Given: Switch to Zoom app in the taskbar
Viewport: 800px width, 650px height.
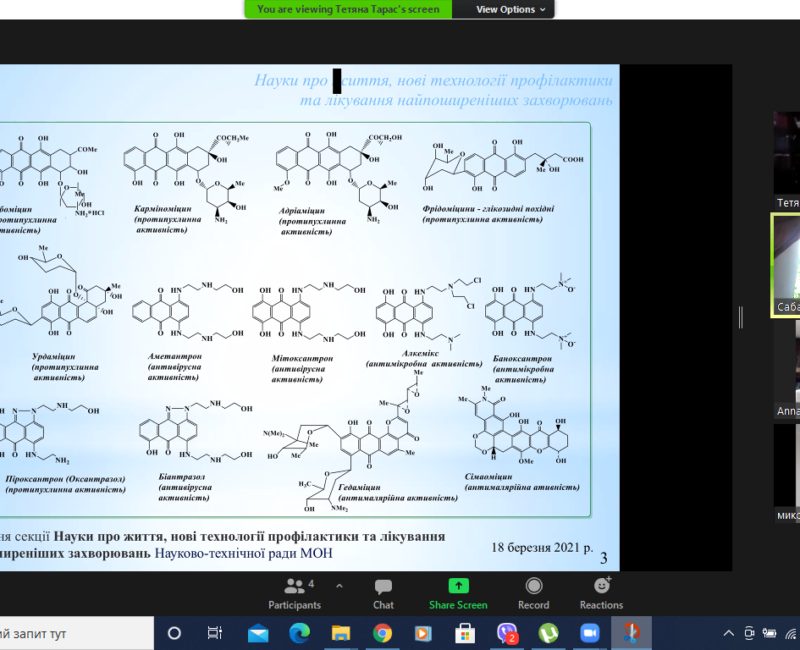Looking at the screenshot, I should [x=589, y=633].
